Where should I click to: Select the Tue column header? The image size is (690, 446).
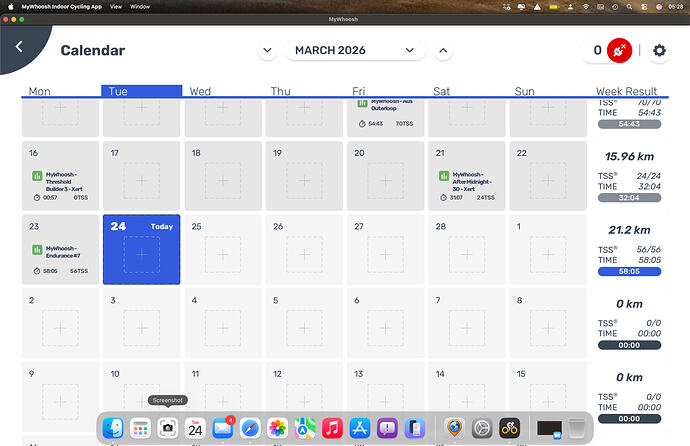click(141, 91)
